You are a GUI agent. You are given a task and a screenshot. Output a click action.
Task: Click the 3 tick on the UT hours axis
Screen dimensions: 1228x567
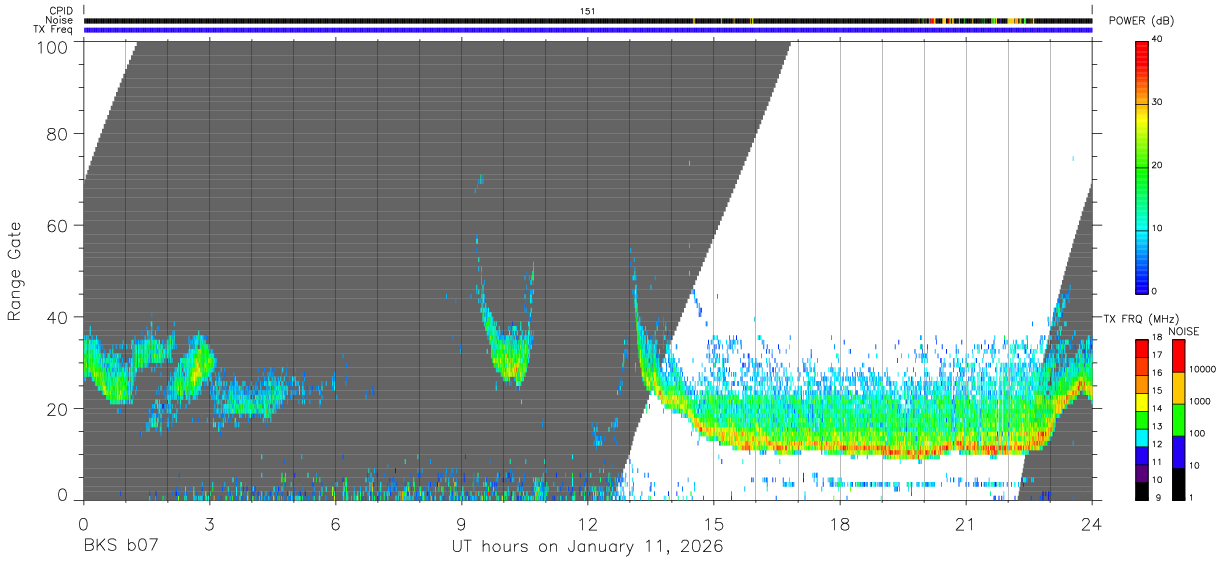pos(209,524)
